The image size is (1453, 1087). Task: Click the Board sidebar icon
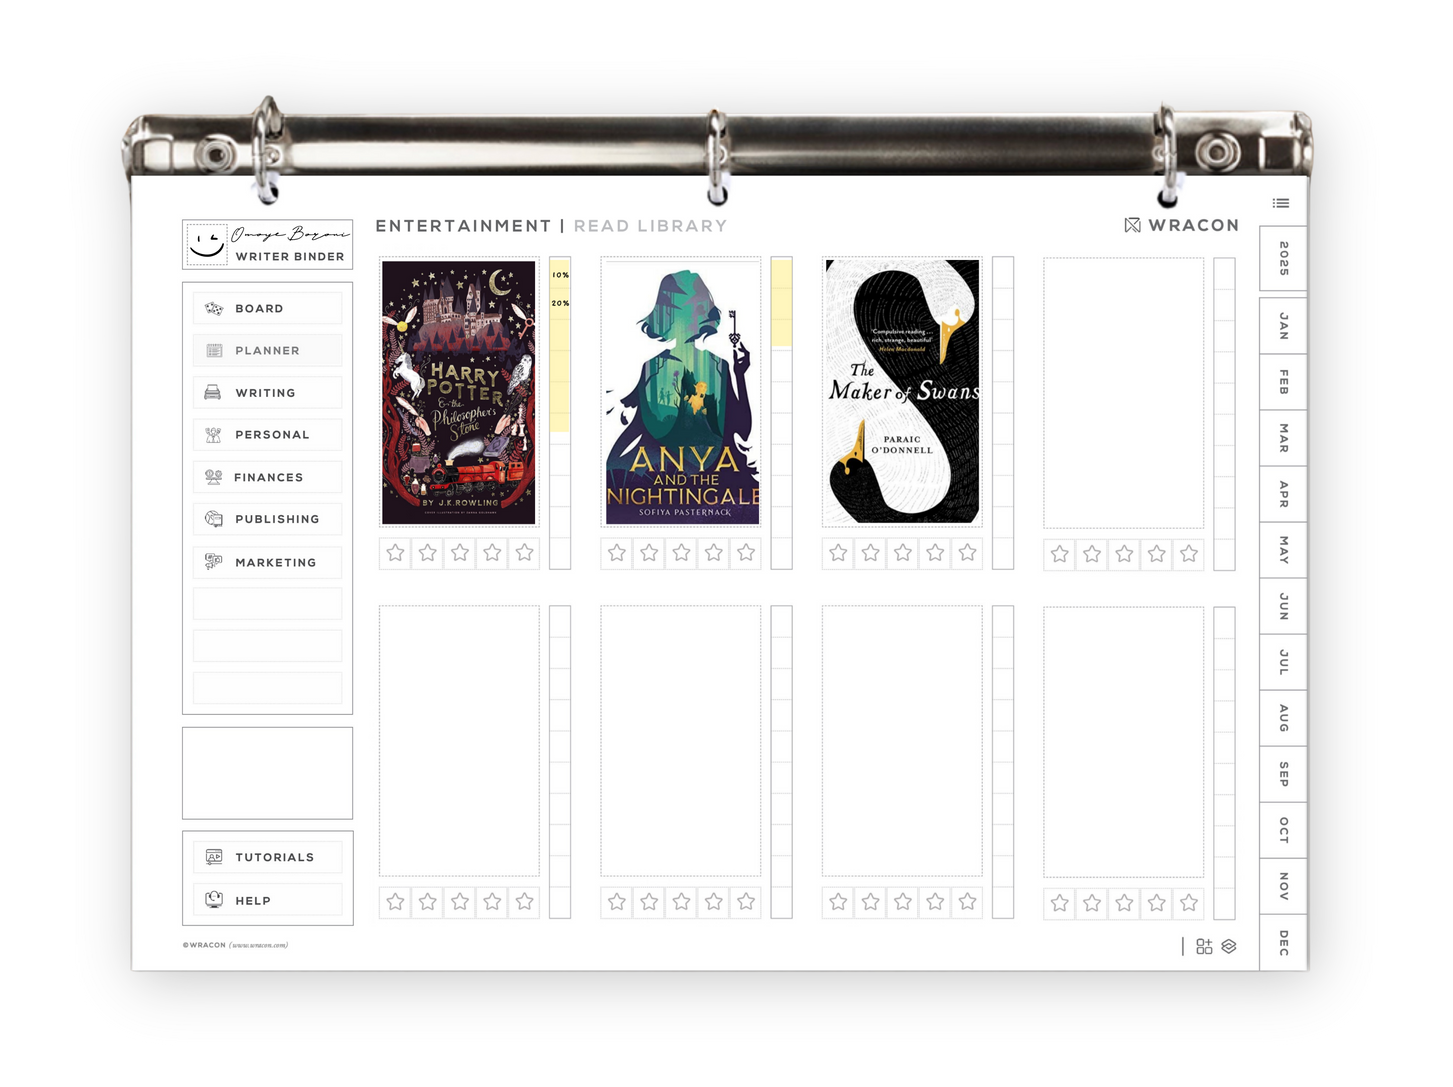(x=214, y=309)
